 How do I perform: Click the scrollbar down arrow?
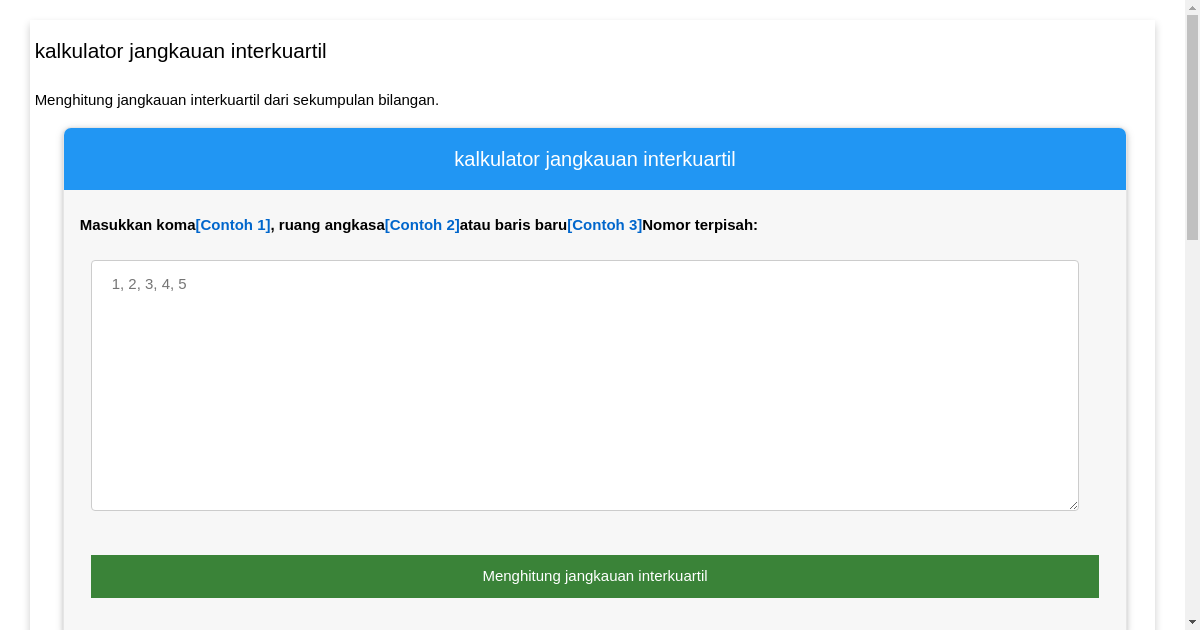(x=1192, y=623)
